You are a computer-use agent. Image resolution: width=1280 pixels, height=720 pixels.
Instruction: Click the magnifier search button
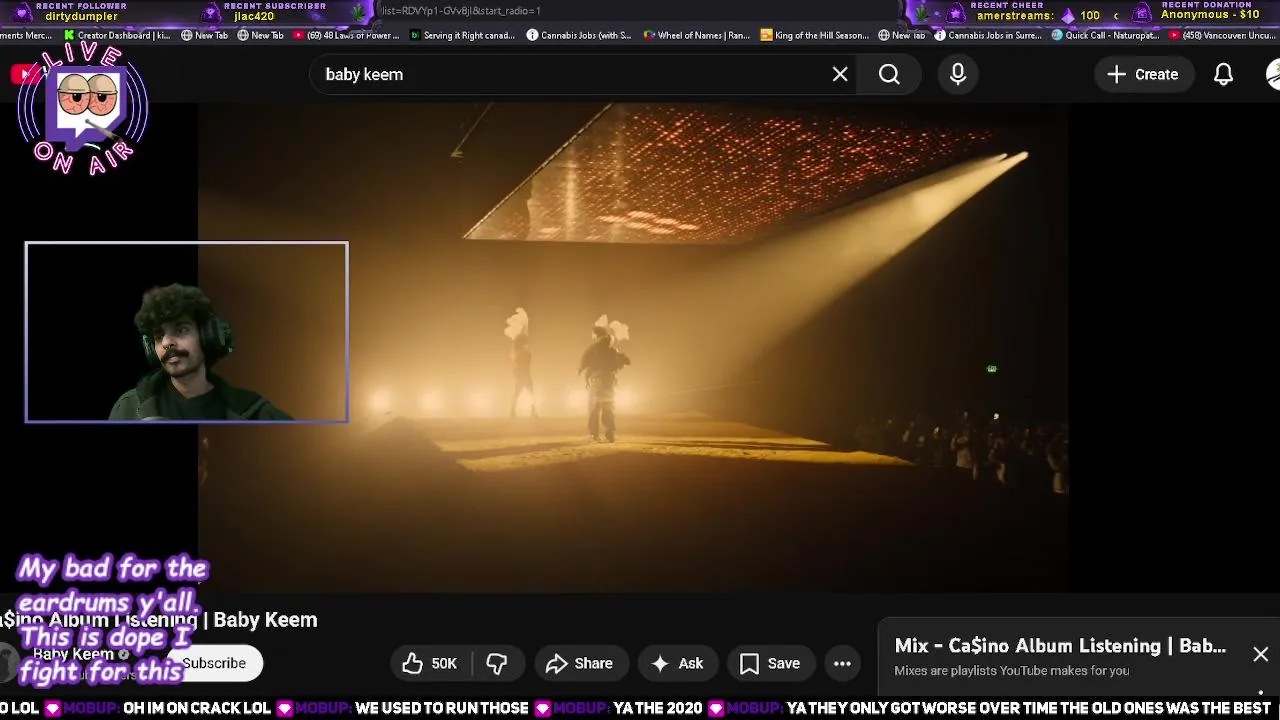889,74
